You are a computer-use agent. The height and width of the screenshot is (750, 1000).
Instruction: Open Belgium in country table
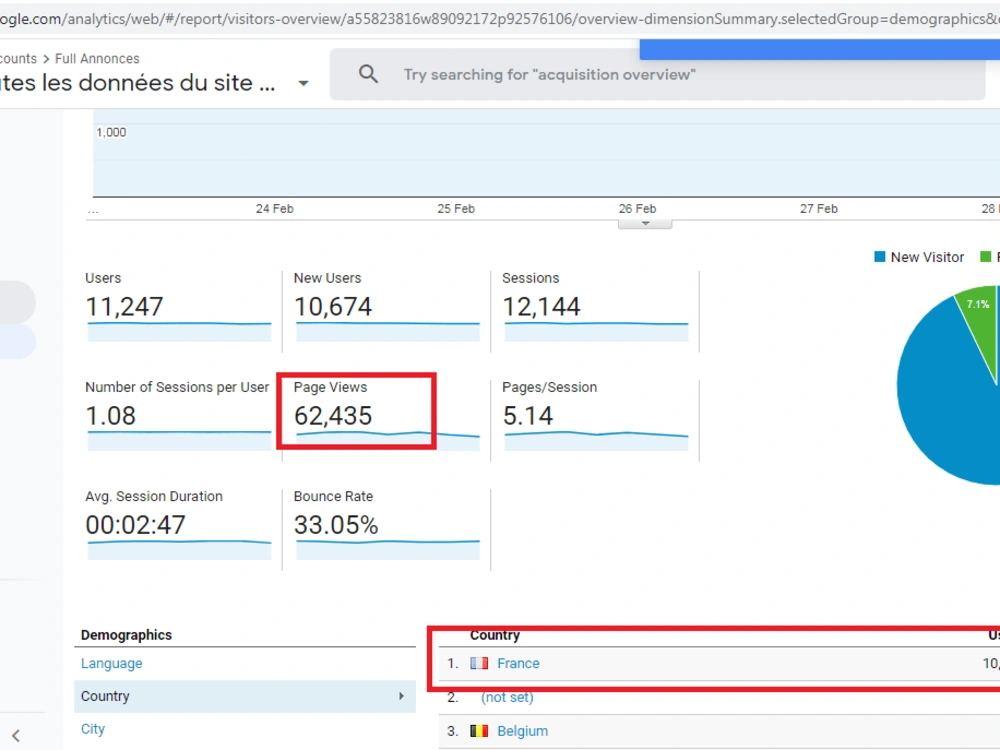pyautogui.click(x=522, y=731)
